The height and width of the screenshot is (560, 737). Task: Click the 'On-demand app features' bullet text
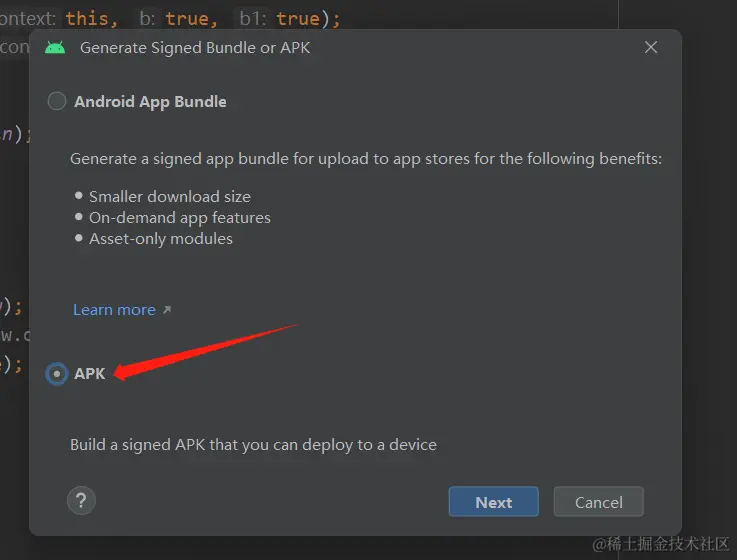pyautogui.click(x=180, y=218)
